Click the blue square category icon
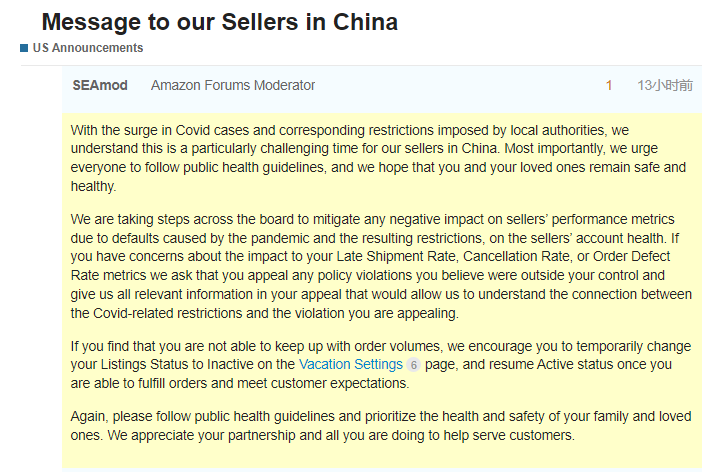 click(24, 48)
